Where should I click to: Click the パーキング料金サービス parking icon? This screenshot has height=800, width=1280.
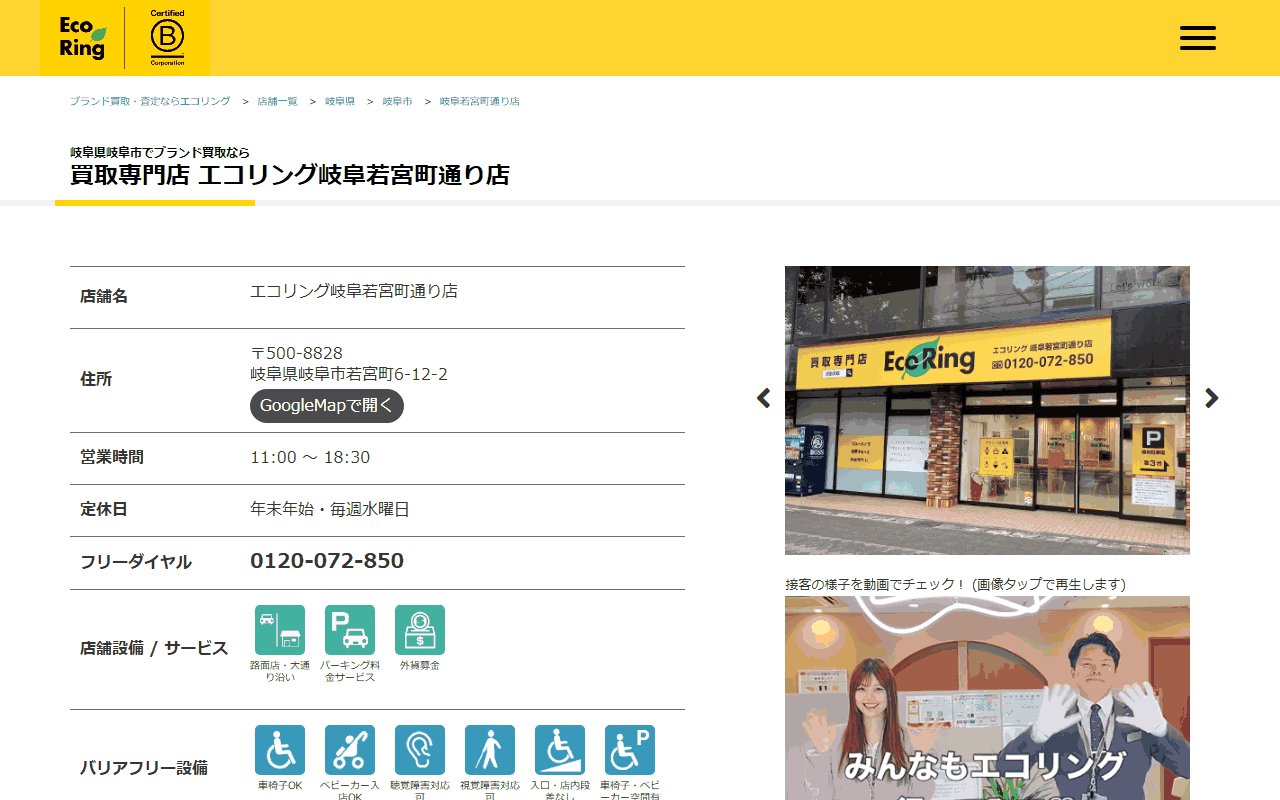pyautogui.click(x=350, y=630)
